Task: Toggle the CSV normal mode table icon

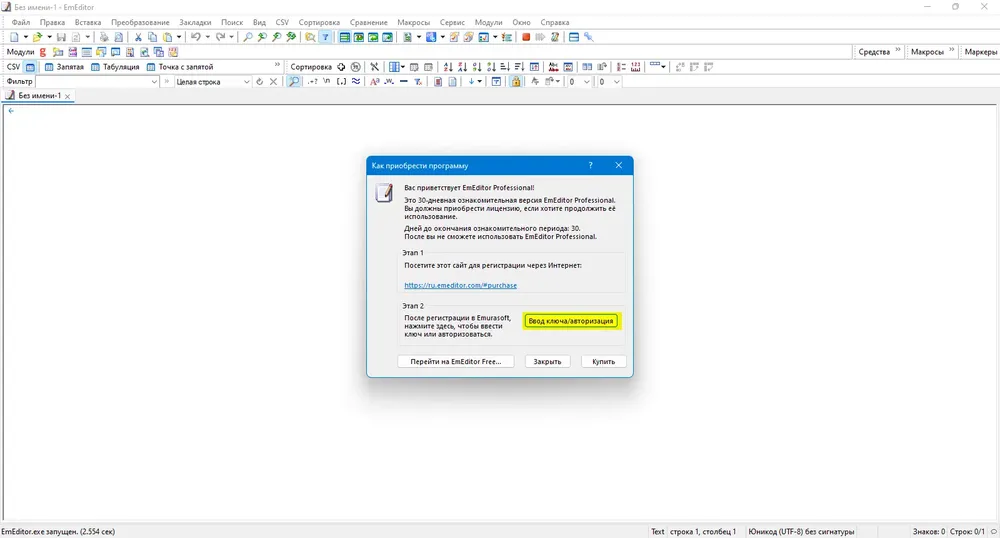Action: pyautogui.click(x=30, y=66)
